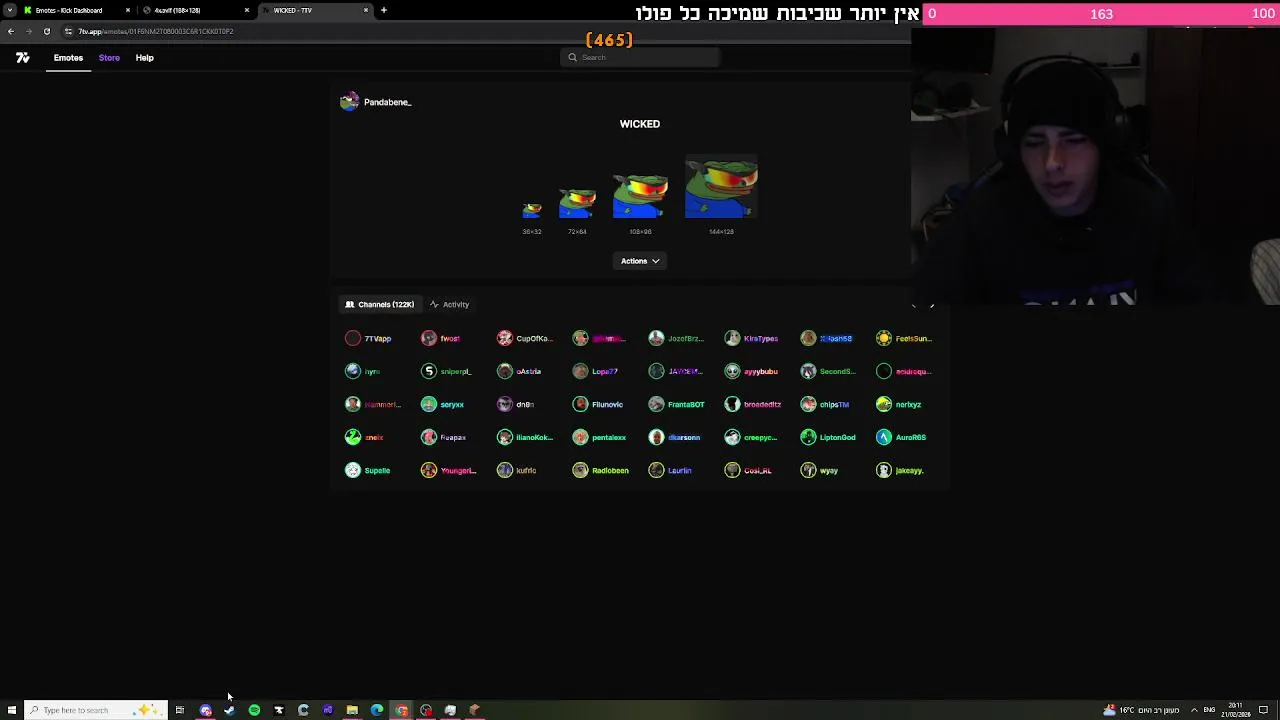1280x720 pixels.
Task: Open fwost channel
Action: point(440,338)
